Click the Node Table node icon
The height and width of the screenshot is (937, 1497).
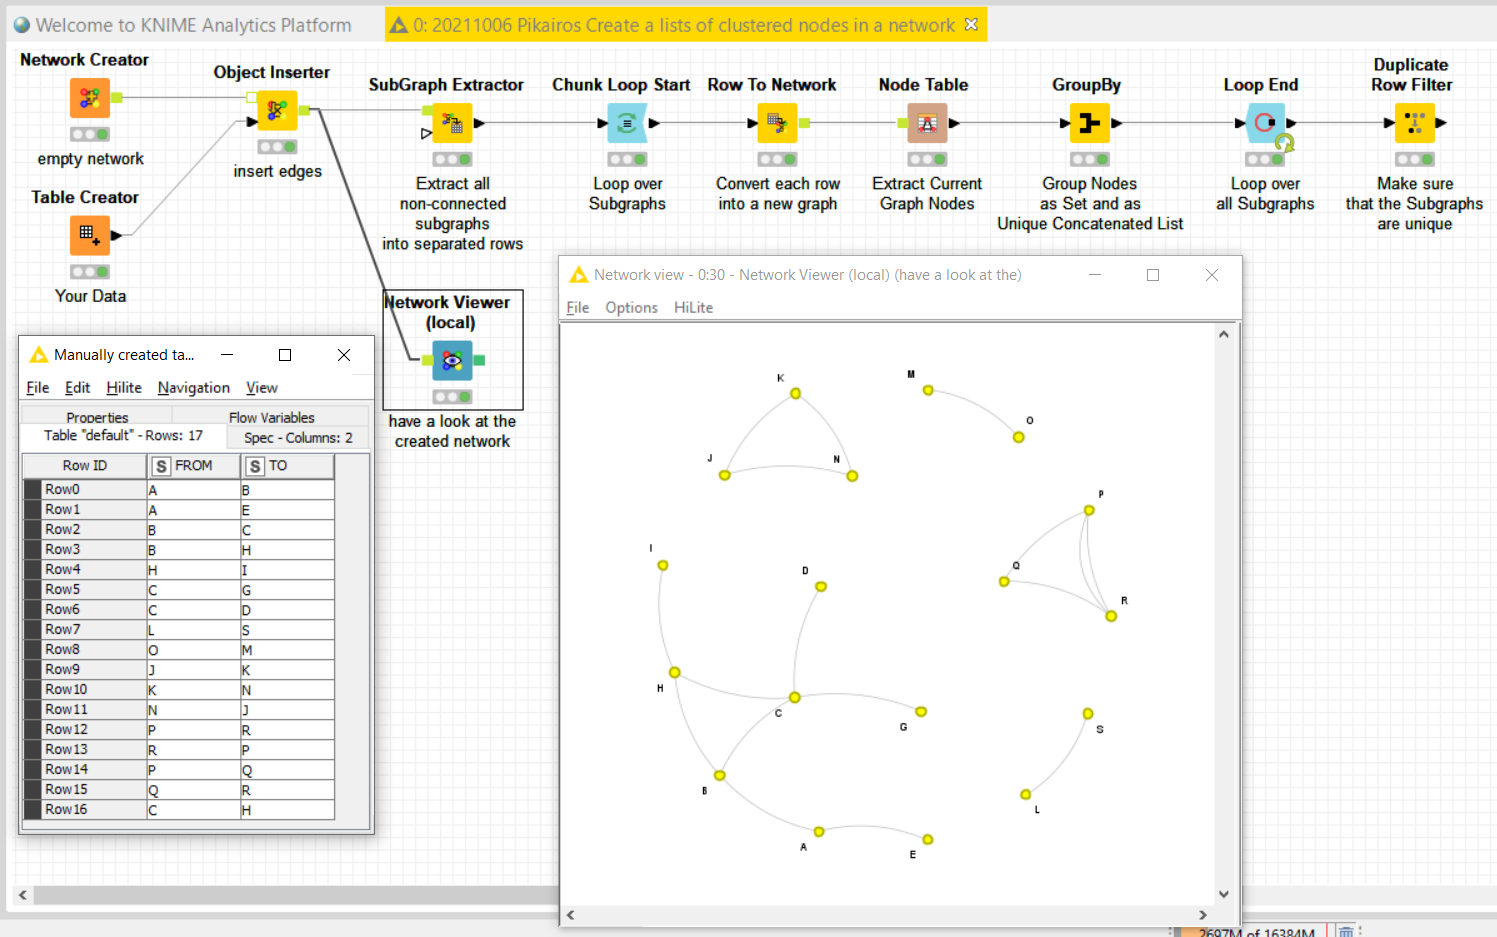point(927,123)
